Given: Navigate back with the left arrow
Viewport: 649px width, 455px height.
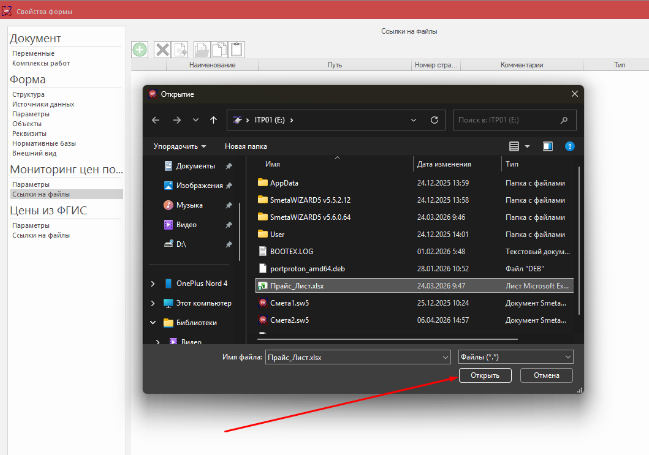Looking at the screenshot, I should [x=156, y=120].
